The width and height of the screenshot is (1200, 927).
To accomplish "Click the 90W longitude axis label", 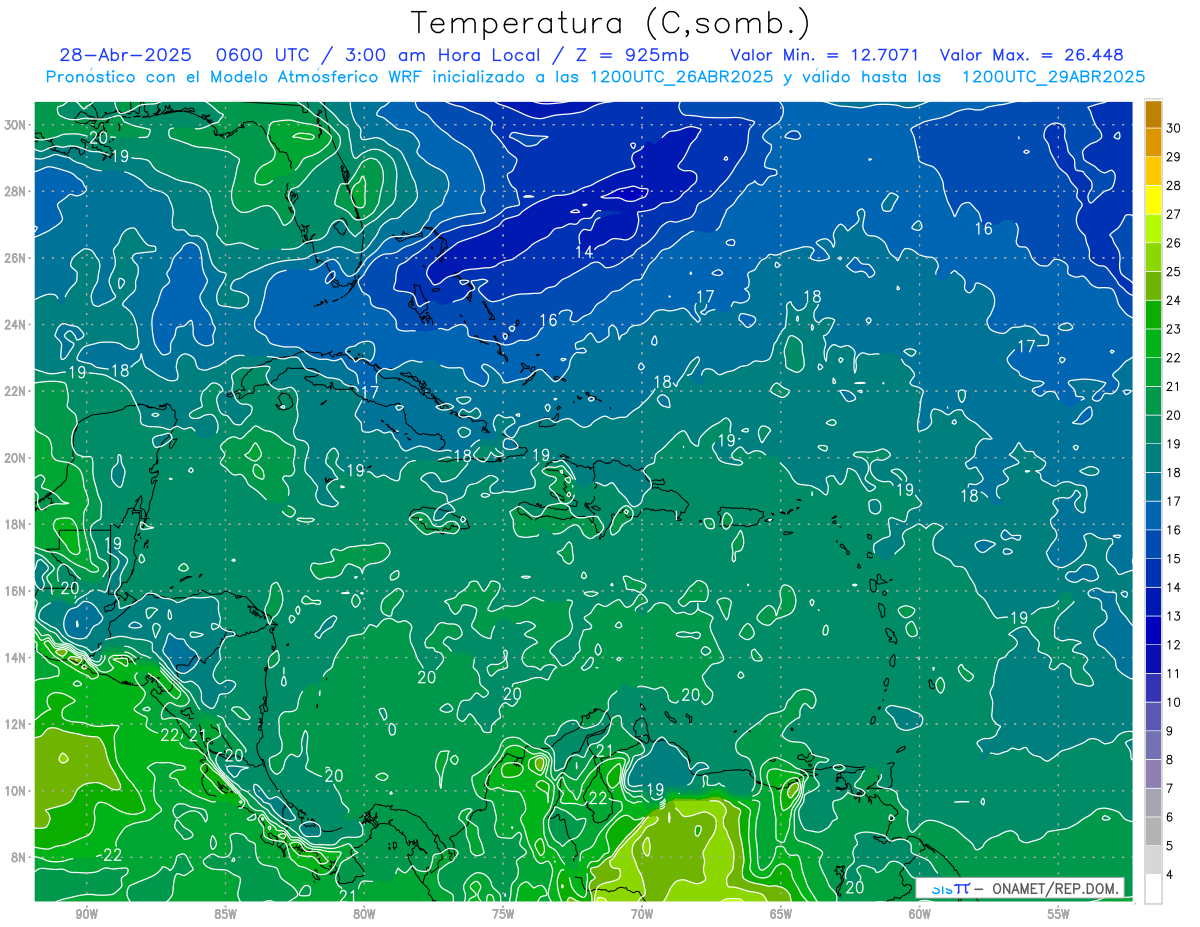I will point(87,914).
